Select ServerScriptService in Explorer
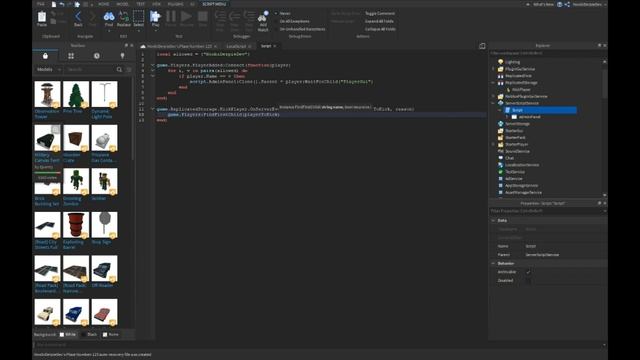This screenshot has width=640, height=360. tap(522, 103)
